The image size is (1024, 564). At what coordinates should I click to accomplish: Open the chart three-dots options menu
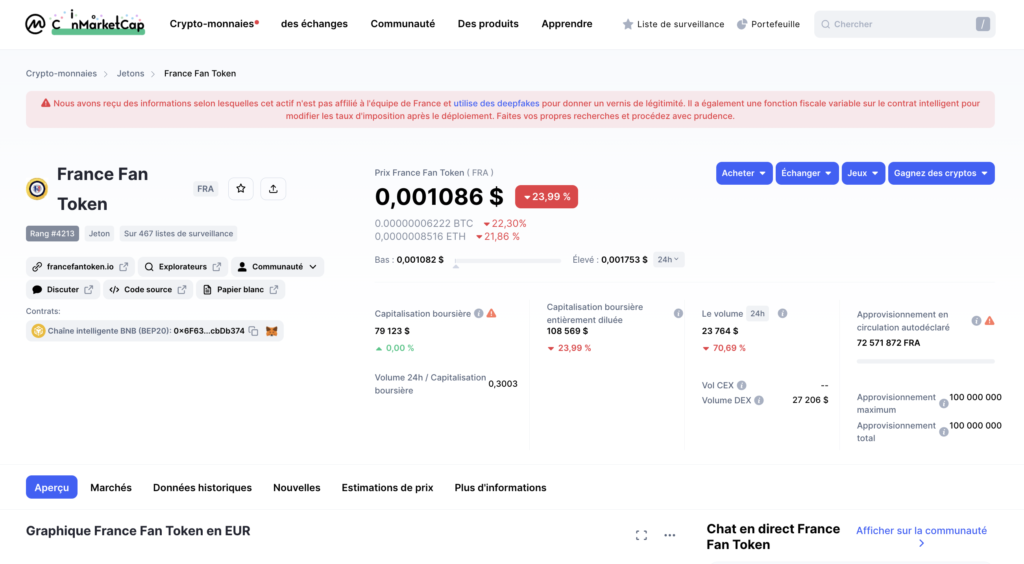tap(670, 535)
